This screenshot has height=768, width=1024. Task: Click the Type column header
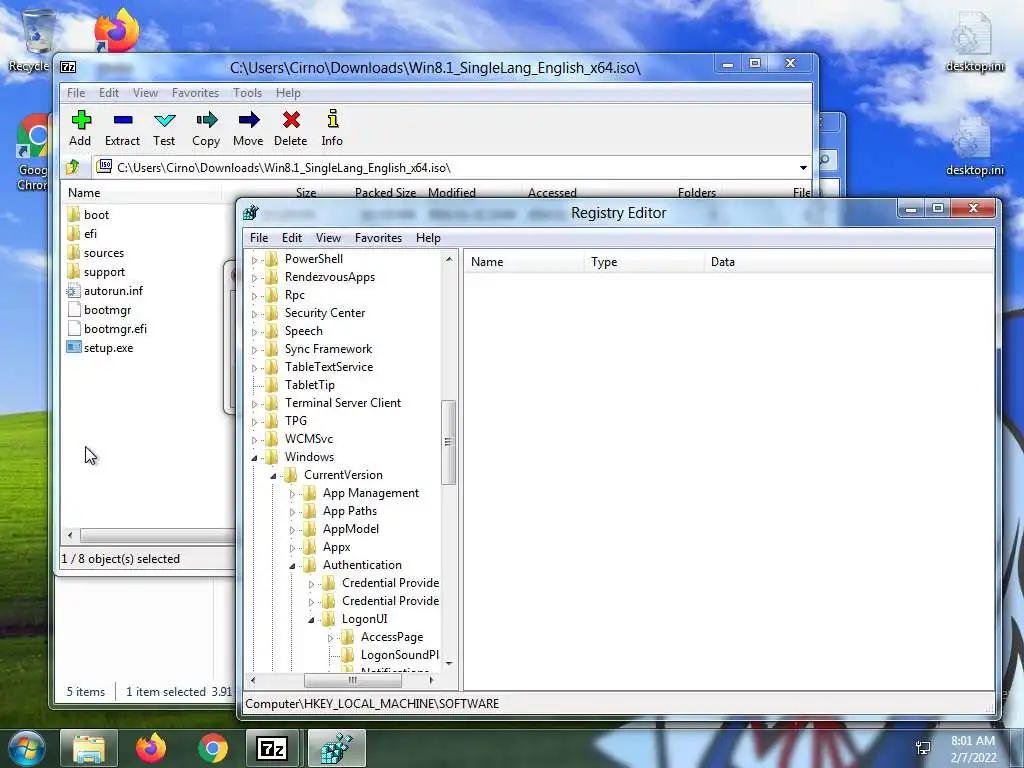(x=644, y=262)
